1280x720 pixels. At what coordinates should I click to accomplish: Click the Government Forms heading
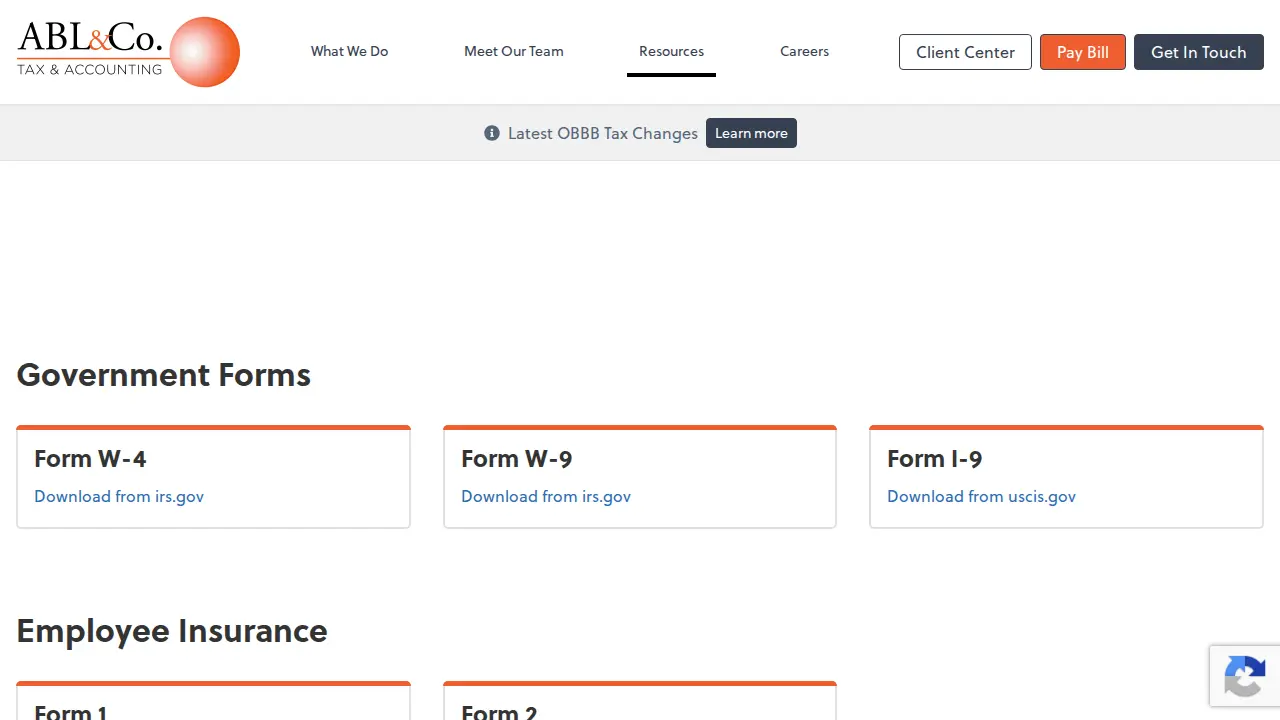164,375
